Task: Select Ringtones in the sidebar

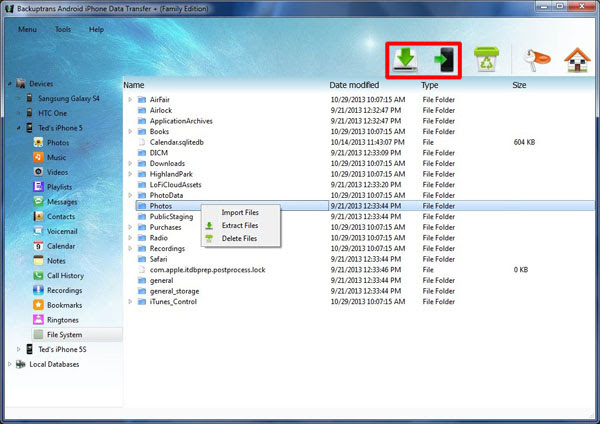Action: click(62, 320)
